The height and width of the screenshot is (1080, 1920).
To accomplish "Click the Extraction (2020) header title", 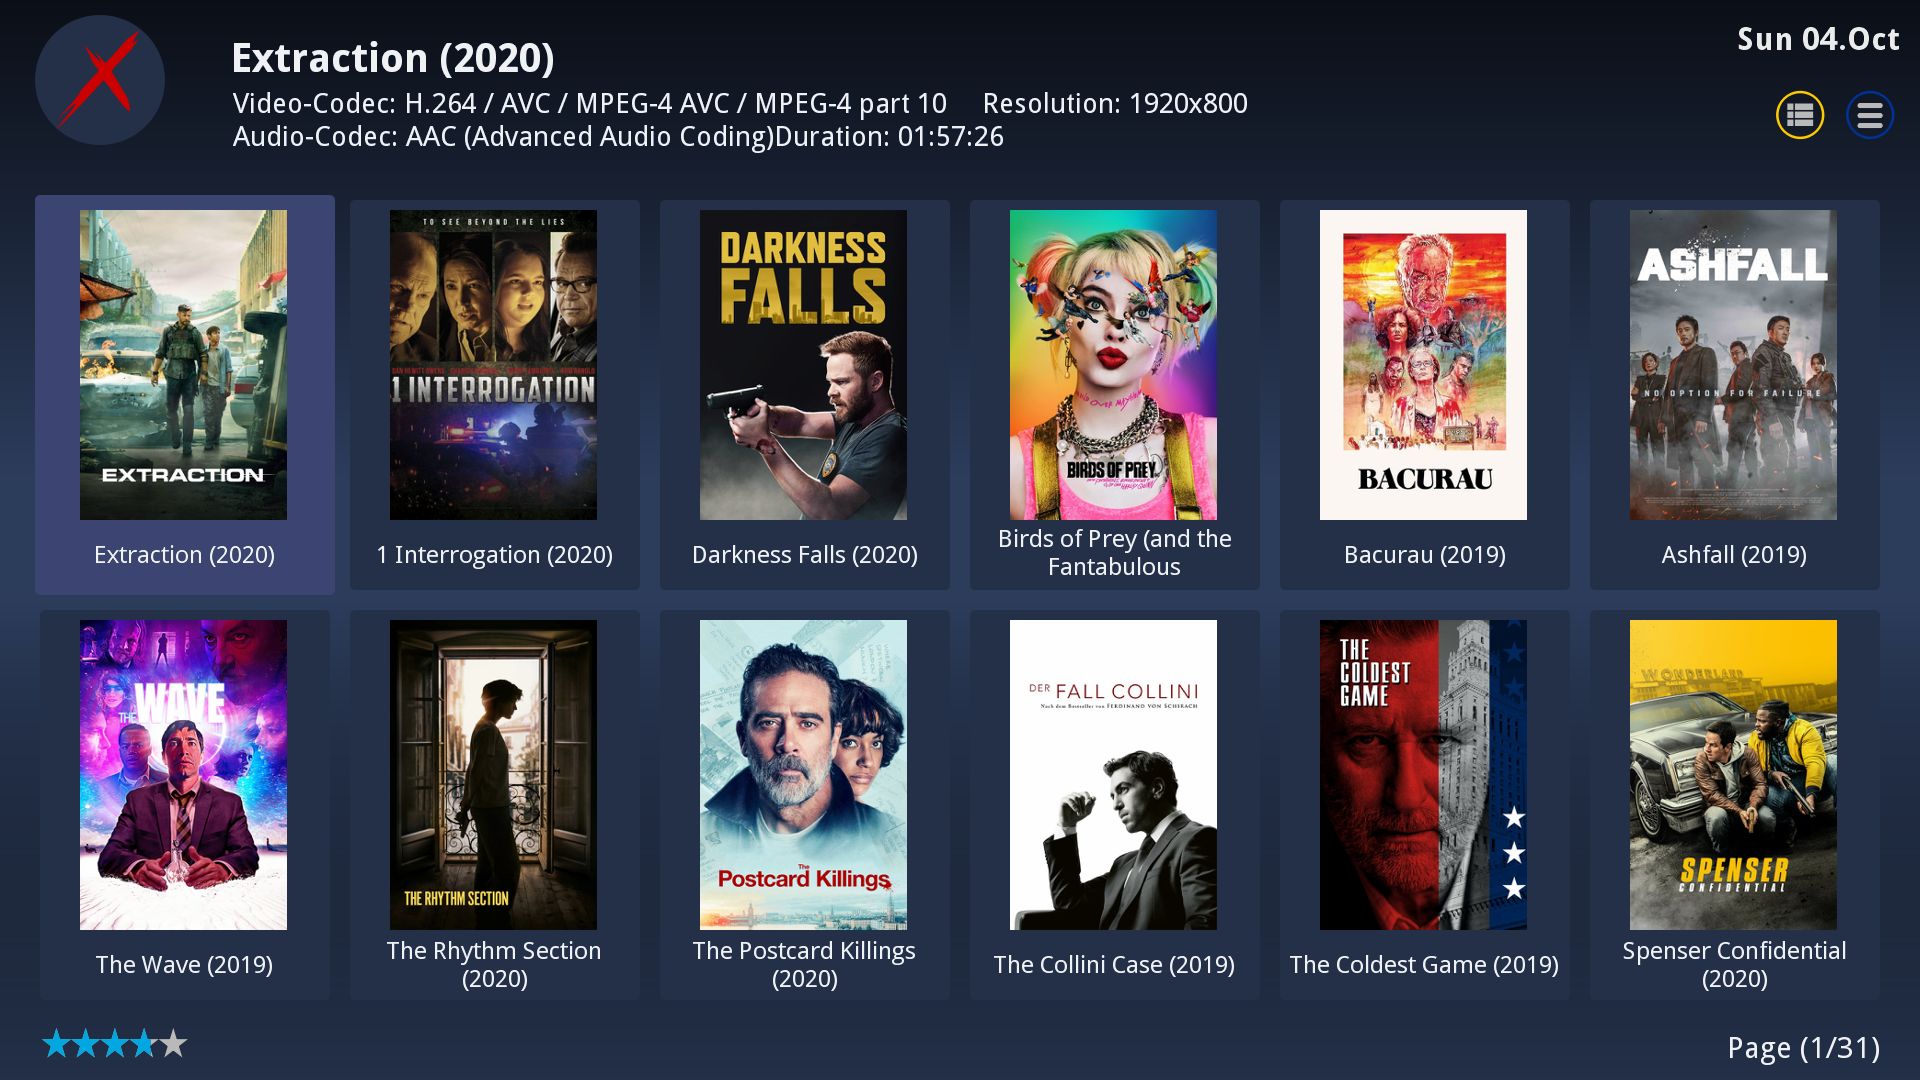I will tap(393, 58).
